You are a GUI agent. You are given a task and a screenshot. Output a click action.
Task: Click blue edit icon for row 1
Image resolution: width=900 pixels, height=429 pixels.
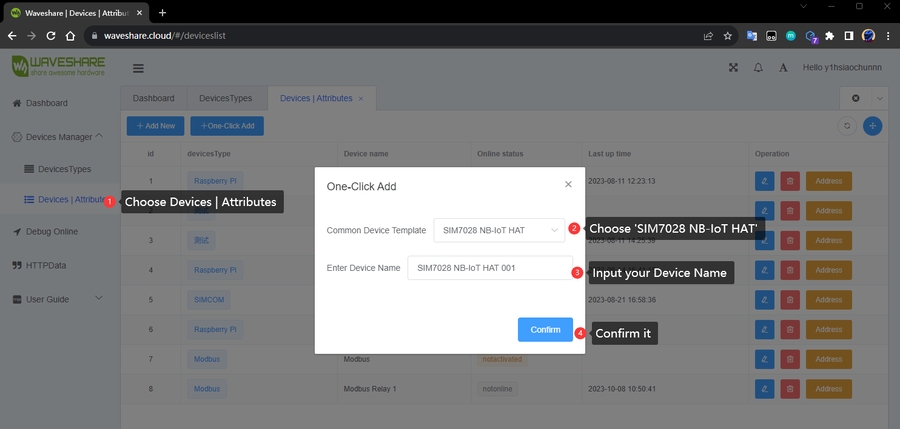point(765,181)
